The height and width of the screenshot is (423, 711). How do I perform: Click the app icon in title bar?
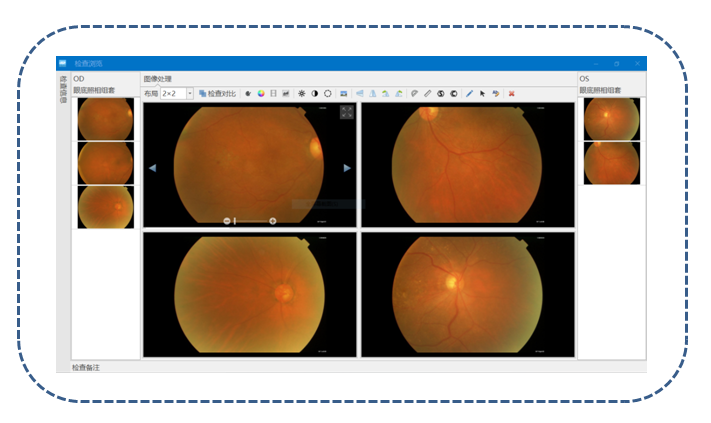click(63, 63)
